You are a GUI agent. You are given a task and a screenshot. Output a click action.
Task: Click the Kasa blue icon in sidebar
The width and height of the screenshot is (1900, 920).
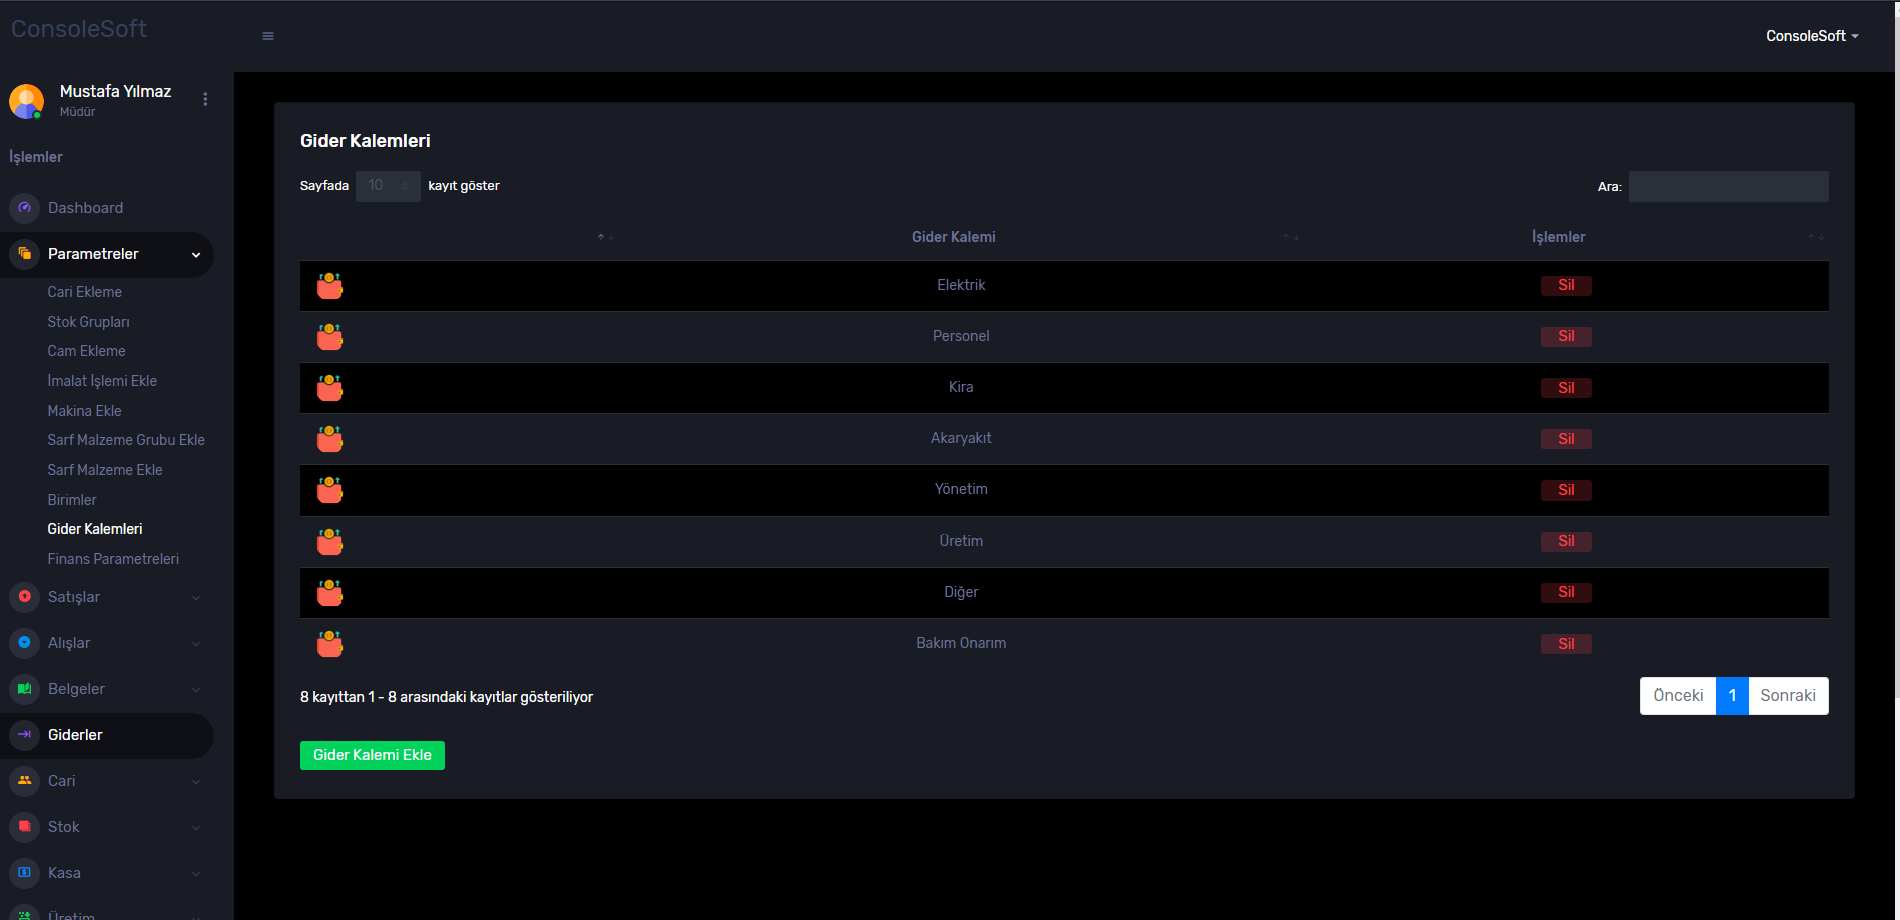(x=25, y=873)
